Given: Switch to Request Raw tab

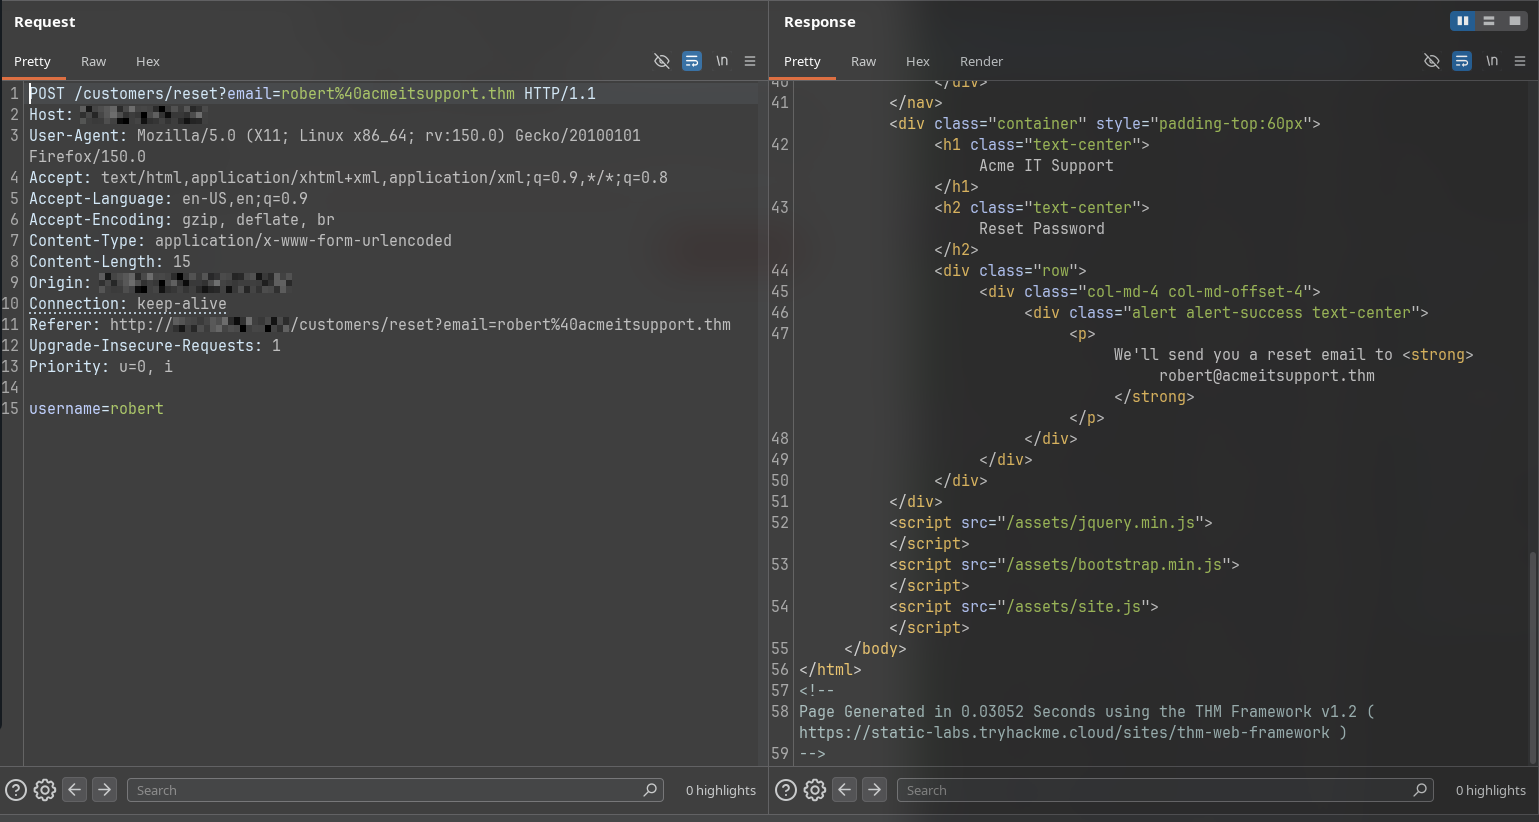Looking at the screenshot, I should pos(93,61).
